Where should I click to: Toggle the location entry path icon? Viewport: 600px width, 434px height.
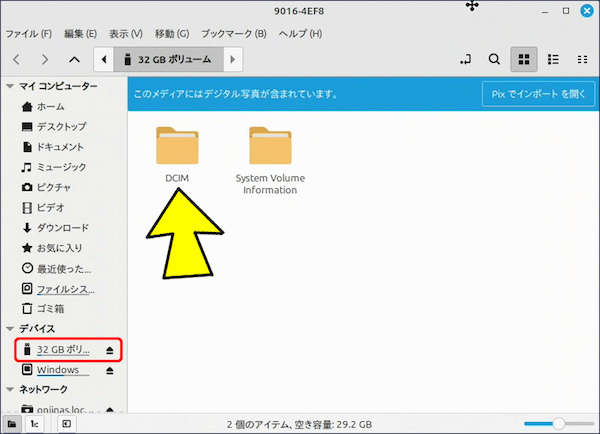(465, 60)
